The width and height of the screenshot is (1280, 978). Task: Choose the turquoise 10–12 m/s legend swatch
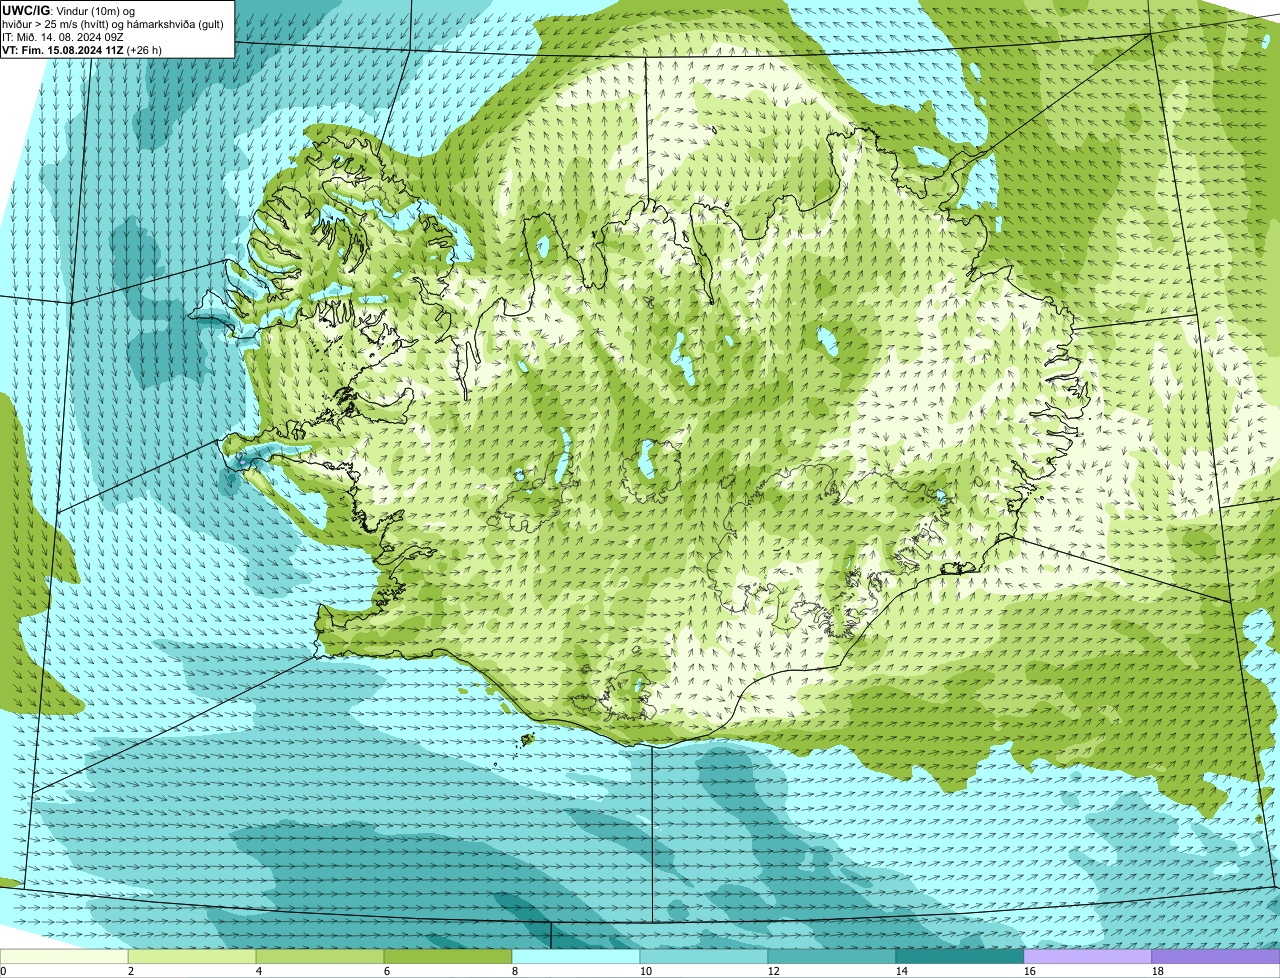coord(704,957)
